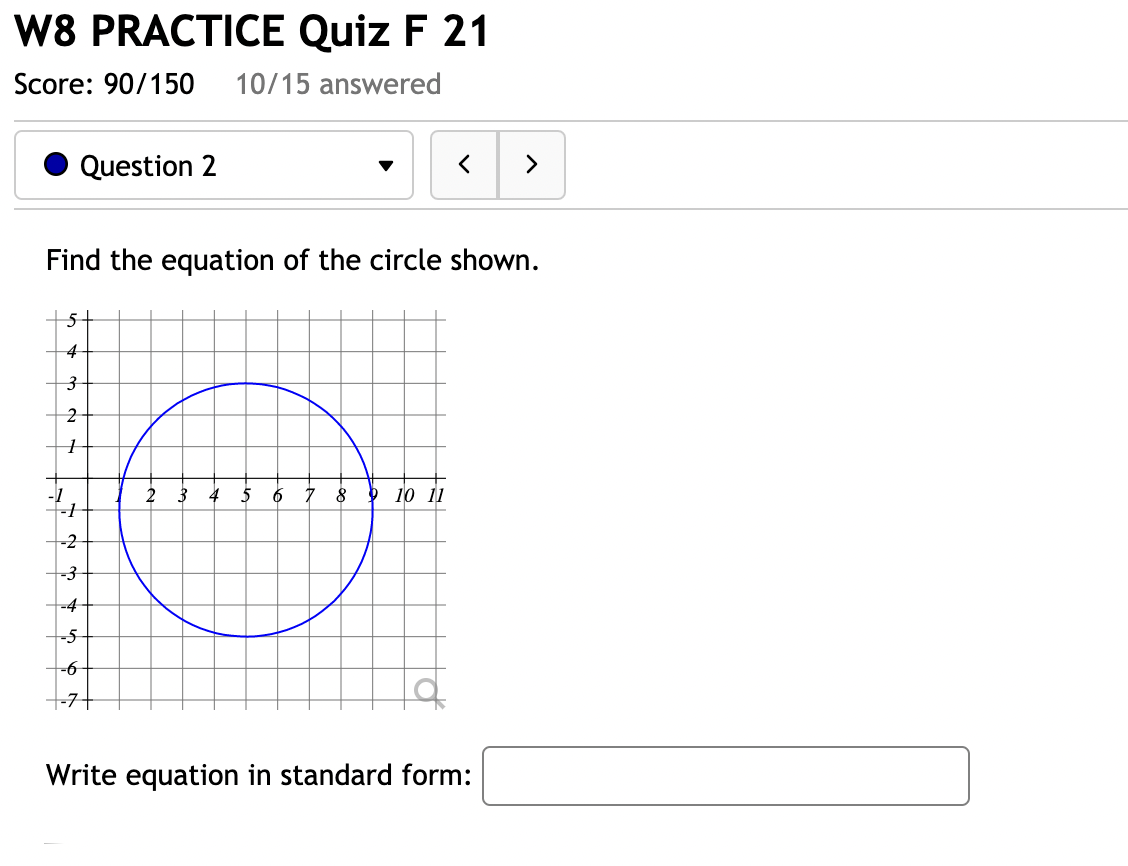This screenshot has height=866, width=1128.
Task: Select the circle graph image
Action: coord(246,510)
